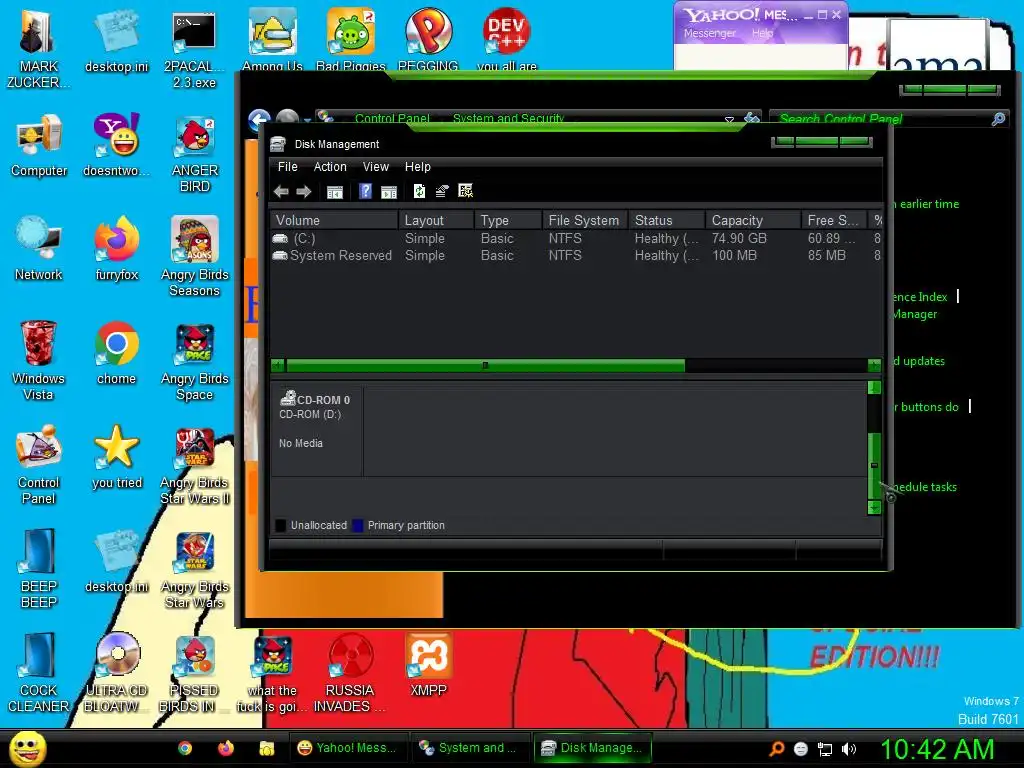Click the horizontal scrollbar right arrow
Screen dimensions: 1024x768
pyautogui.click(x=874, y=365)
